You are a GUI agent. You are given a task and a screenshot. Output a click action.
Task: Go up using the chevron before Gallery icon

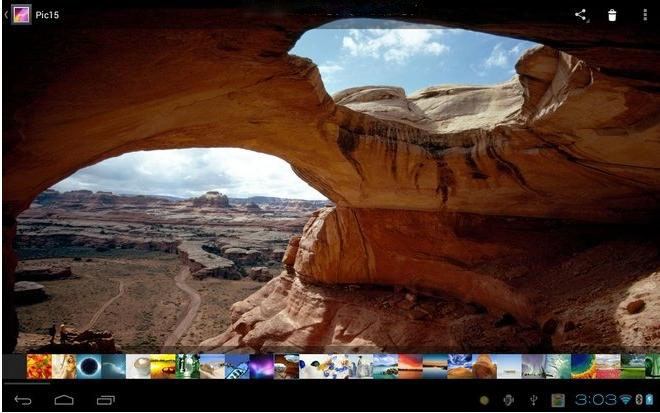coord(6,15)
